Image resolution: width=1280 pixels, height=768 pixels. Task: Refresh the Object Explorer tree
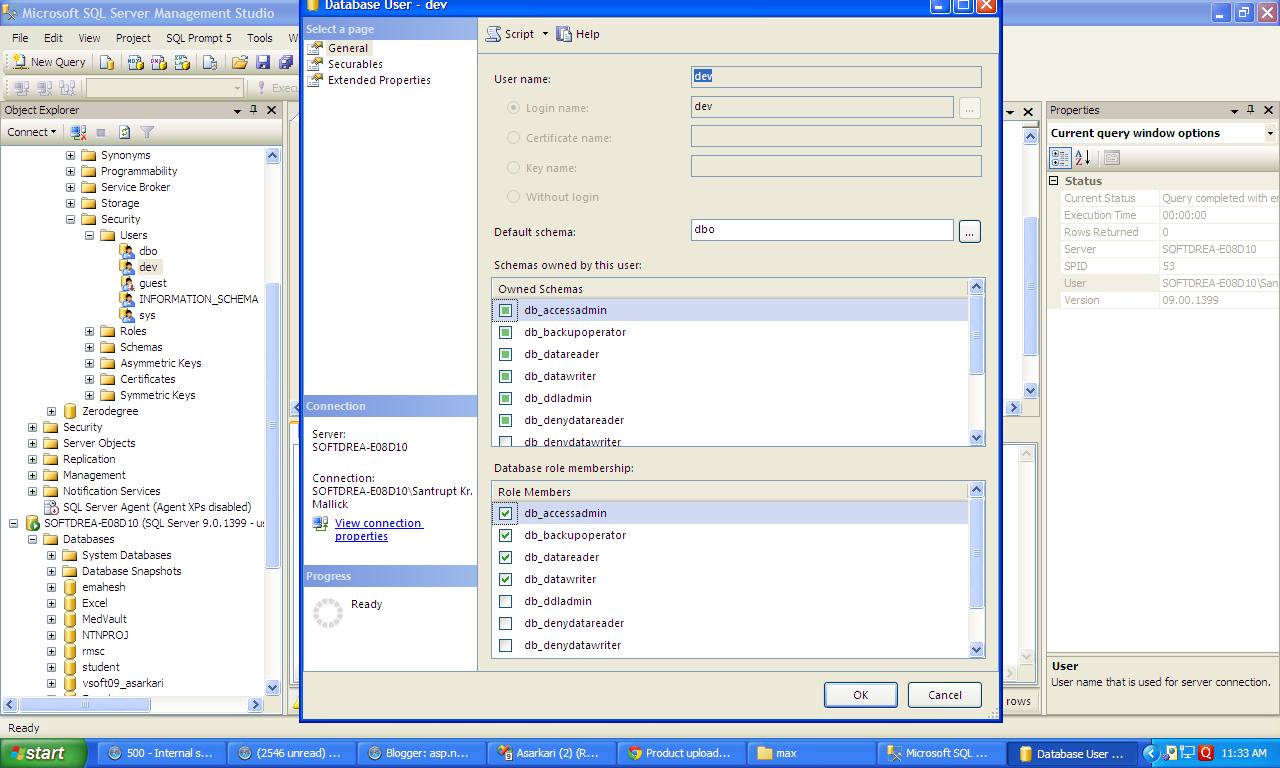pos(125,132)
